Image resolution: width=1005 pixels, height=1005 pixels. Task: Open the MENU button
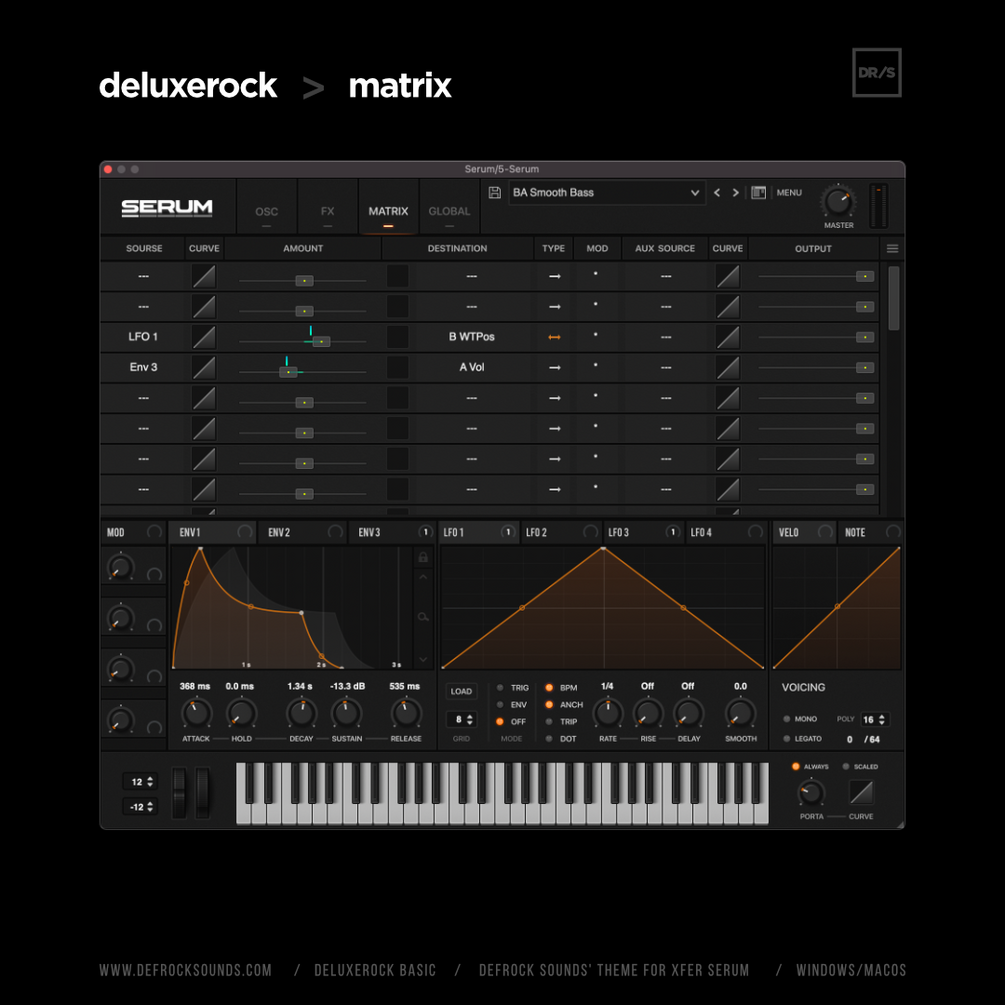coord(789,192)
